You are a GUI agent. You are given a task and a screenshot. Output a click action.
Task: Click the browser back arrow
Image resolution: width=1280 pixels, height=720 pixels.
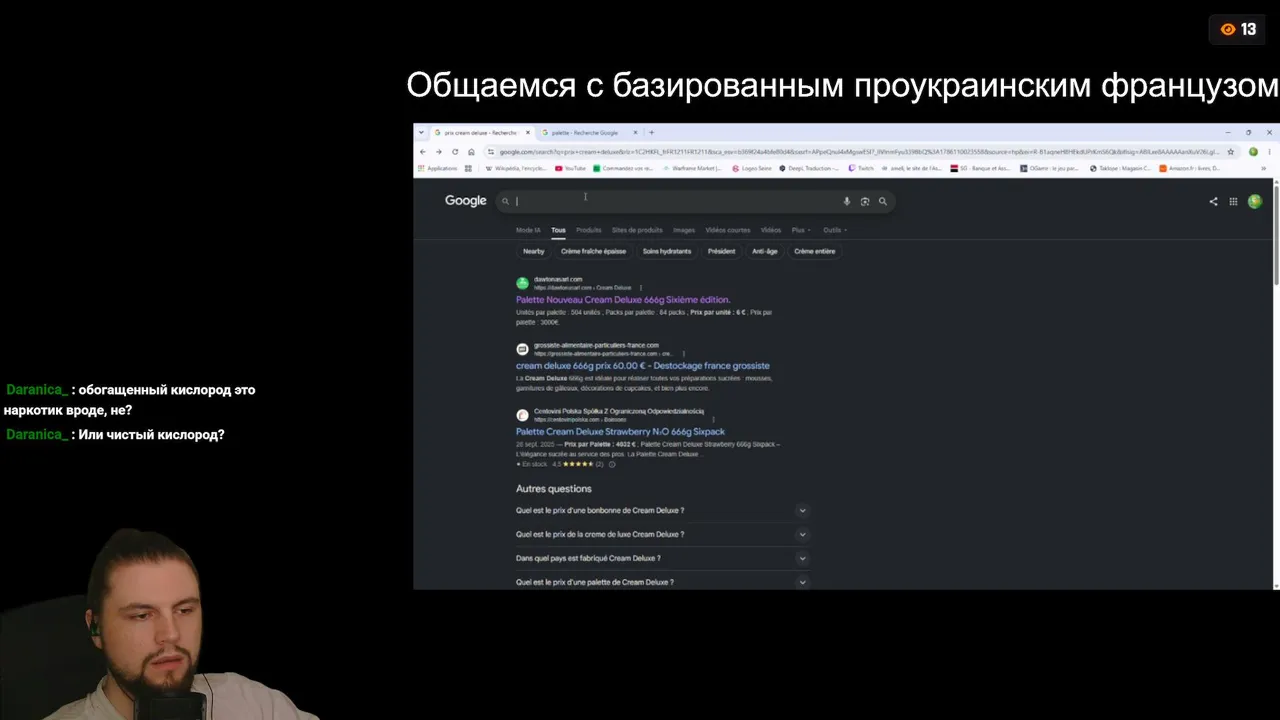point(423,152)
